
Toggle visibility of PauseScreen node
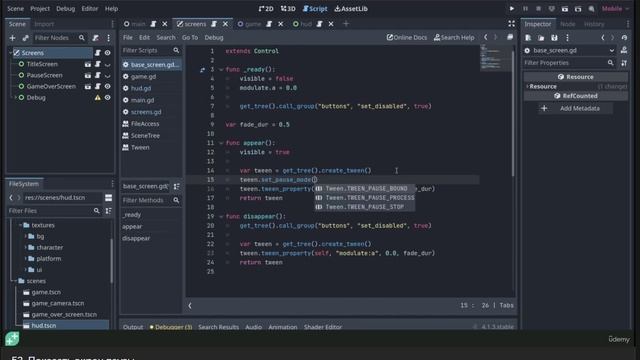[x=107, y=75]
